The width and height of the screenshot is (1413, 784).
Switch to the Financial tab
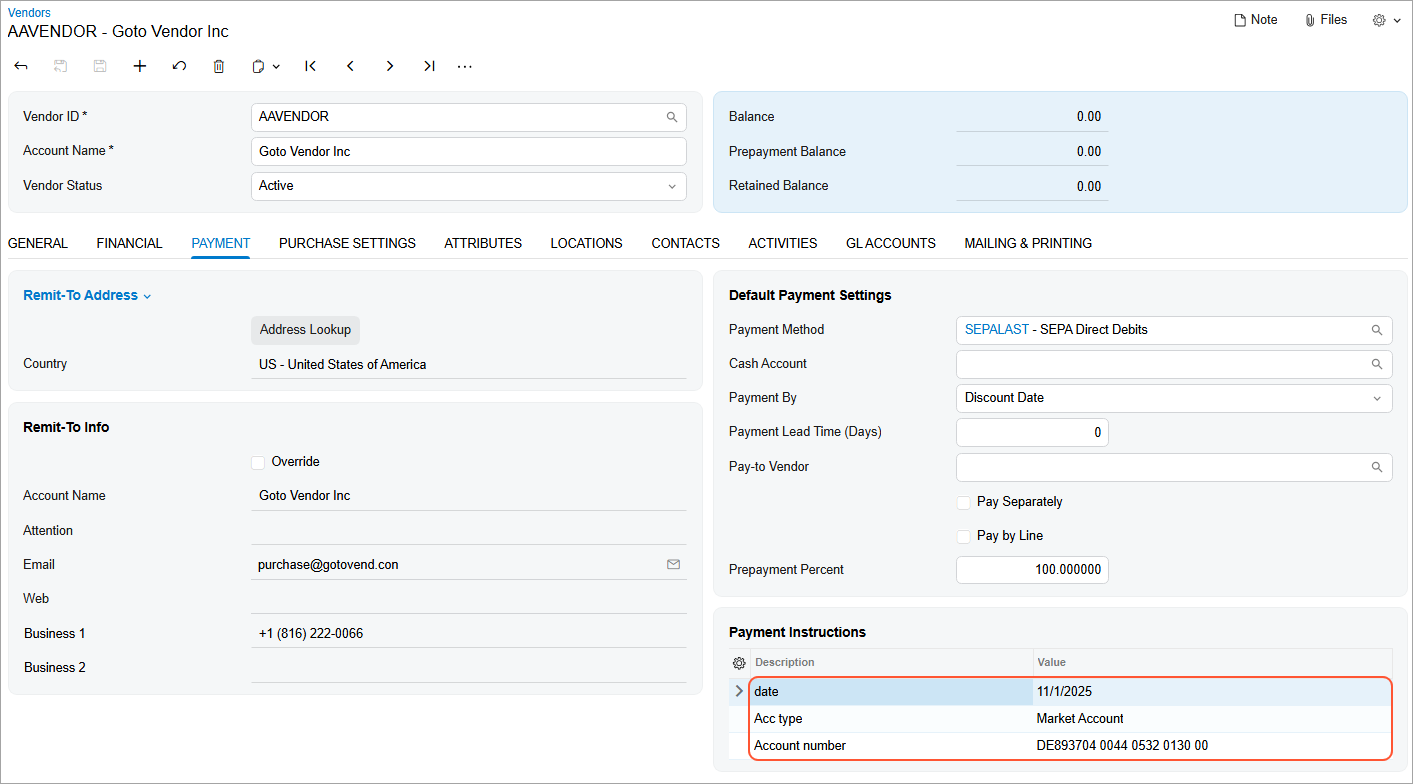tap(130, 243)
